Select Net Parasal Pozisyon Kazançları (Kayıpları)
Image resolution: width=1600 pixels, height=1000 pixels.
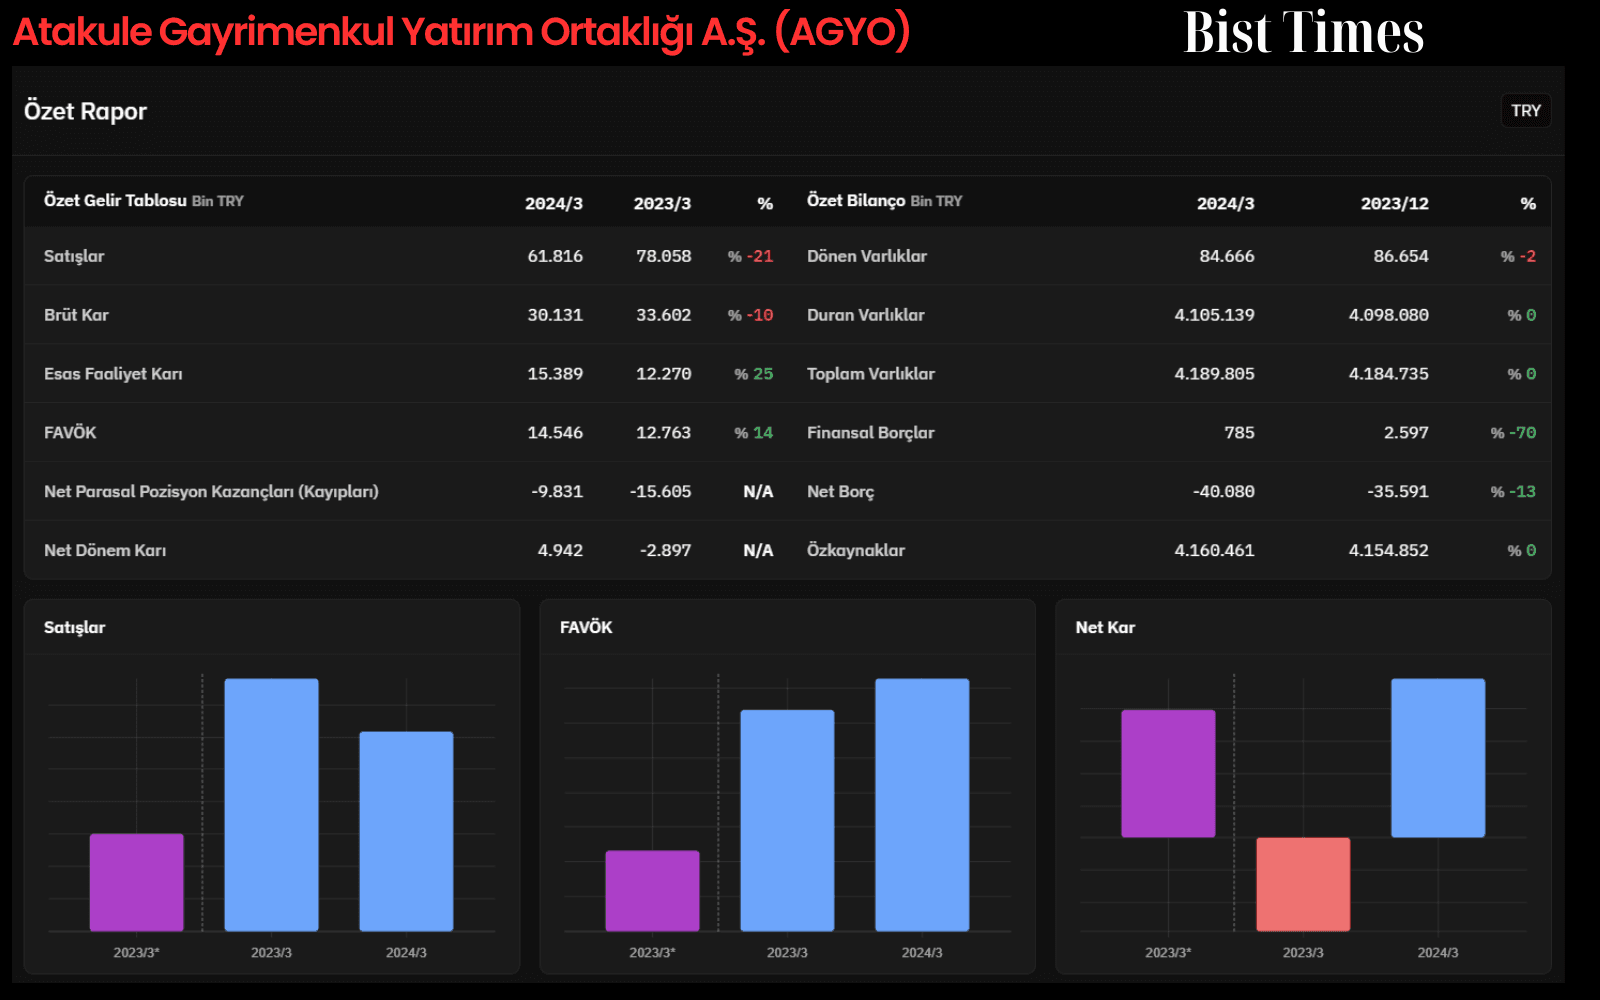tap(211, 491)
